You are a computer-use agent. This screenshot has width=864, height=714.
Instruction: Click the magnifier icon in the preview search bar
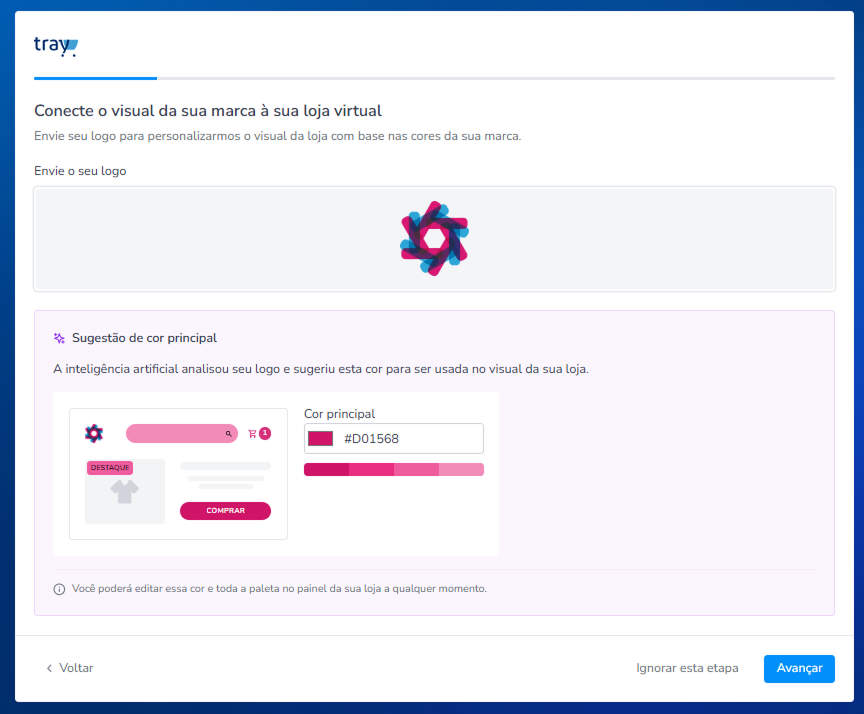[228, 434]
